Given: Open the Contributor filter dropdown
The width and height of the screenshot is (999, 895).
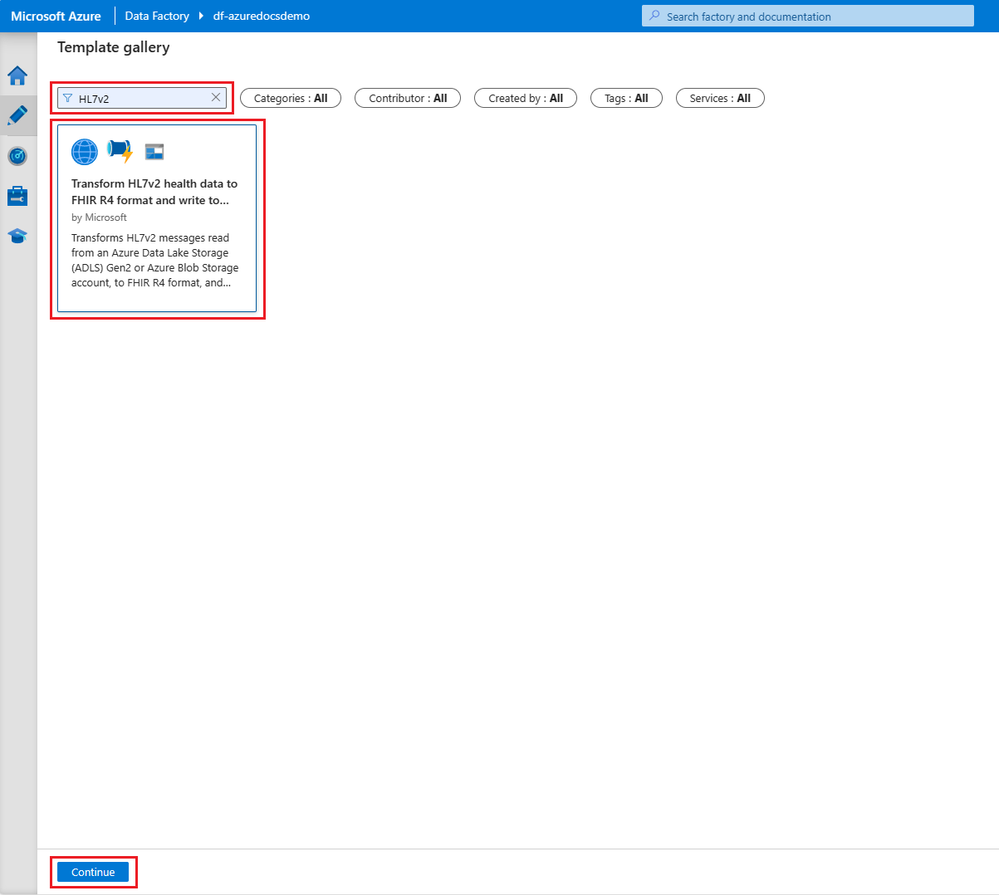Looking at the screenshot, I should 408,98.
